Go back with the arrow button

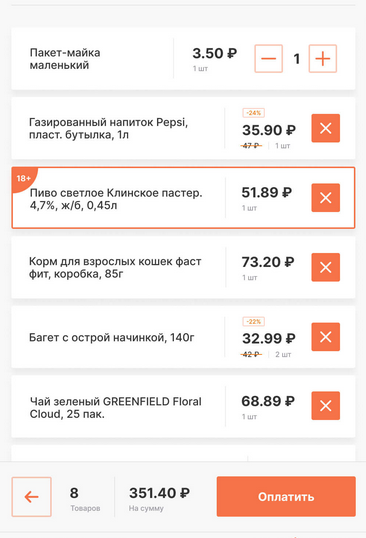pos(32,496)
